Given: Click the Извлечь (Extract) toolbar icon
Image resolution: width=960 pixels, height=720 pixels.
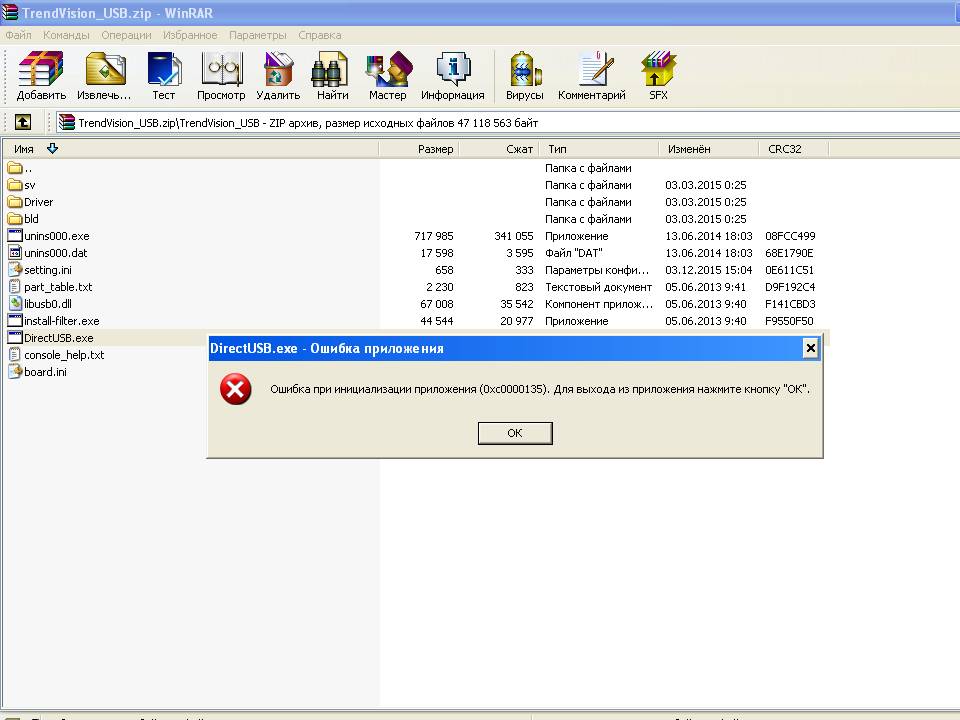Looking at the screenshot, I should (x=105, y=76).
